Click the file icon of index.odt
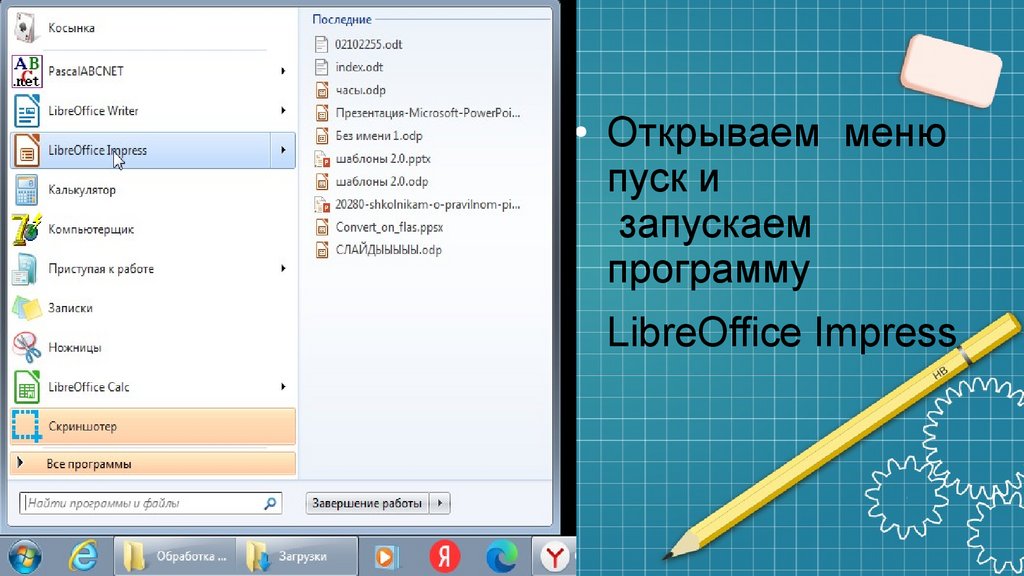This screenshot has height=576, width=1024. [321, 67]
